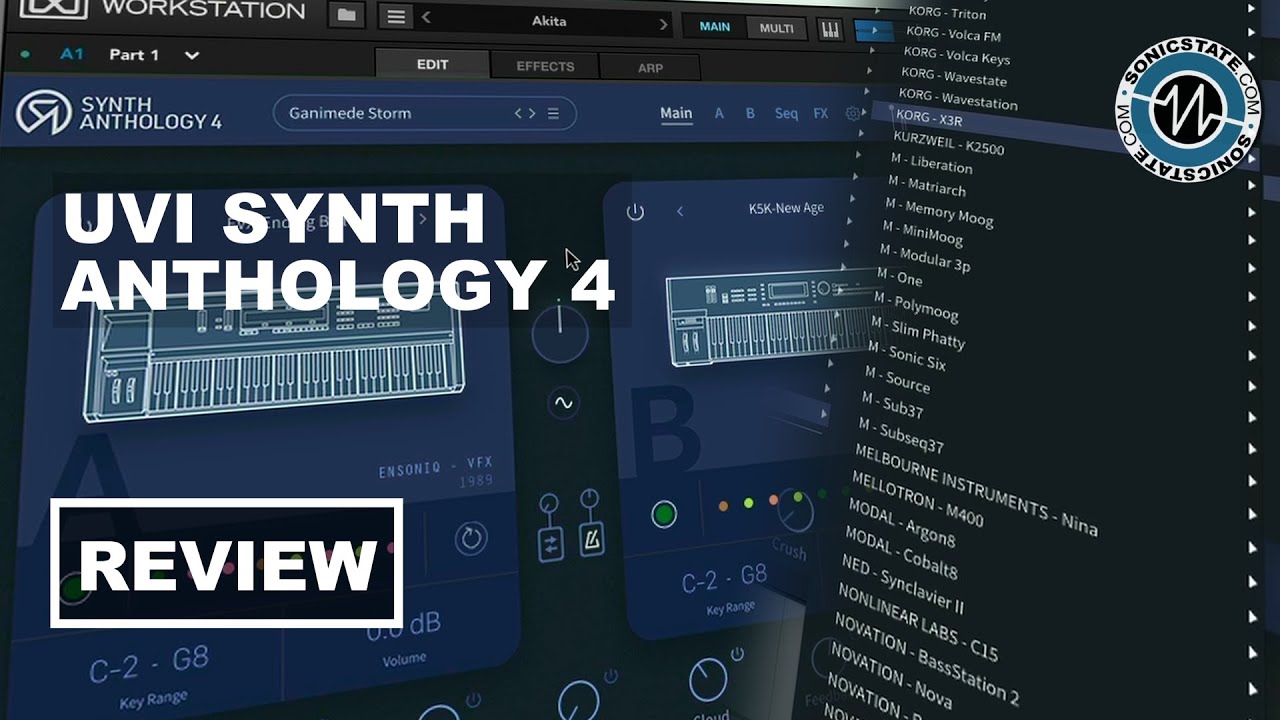Switch to the layer B page tab
The image size is (1280, 720).
[750, 114]
